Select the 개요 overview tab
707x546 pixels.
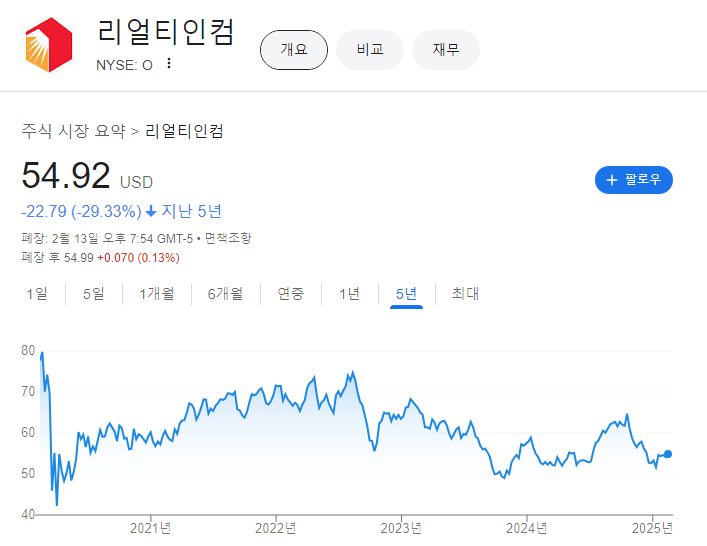point(294,50)
